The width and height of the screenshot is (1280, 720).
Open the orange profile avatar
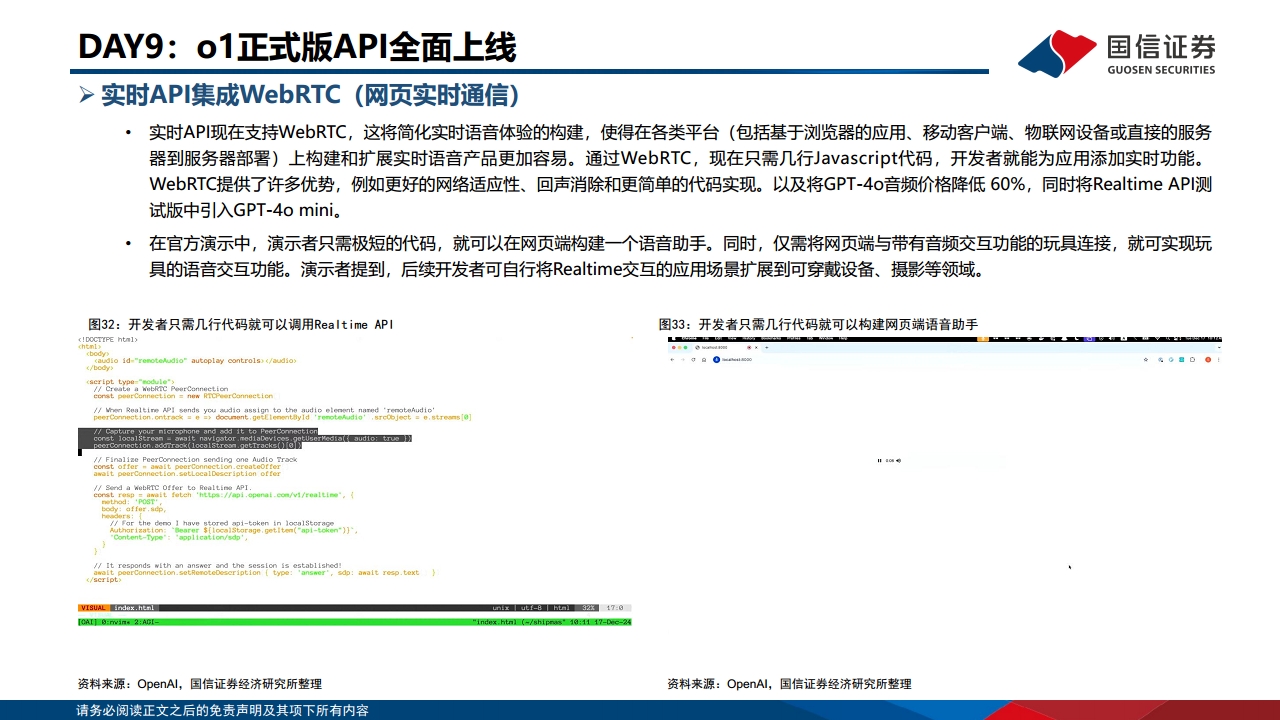coord(1208,360)
